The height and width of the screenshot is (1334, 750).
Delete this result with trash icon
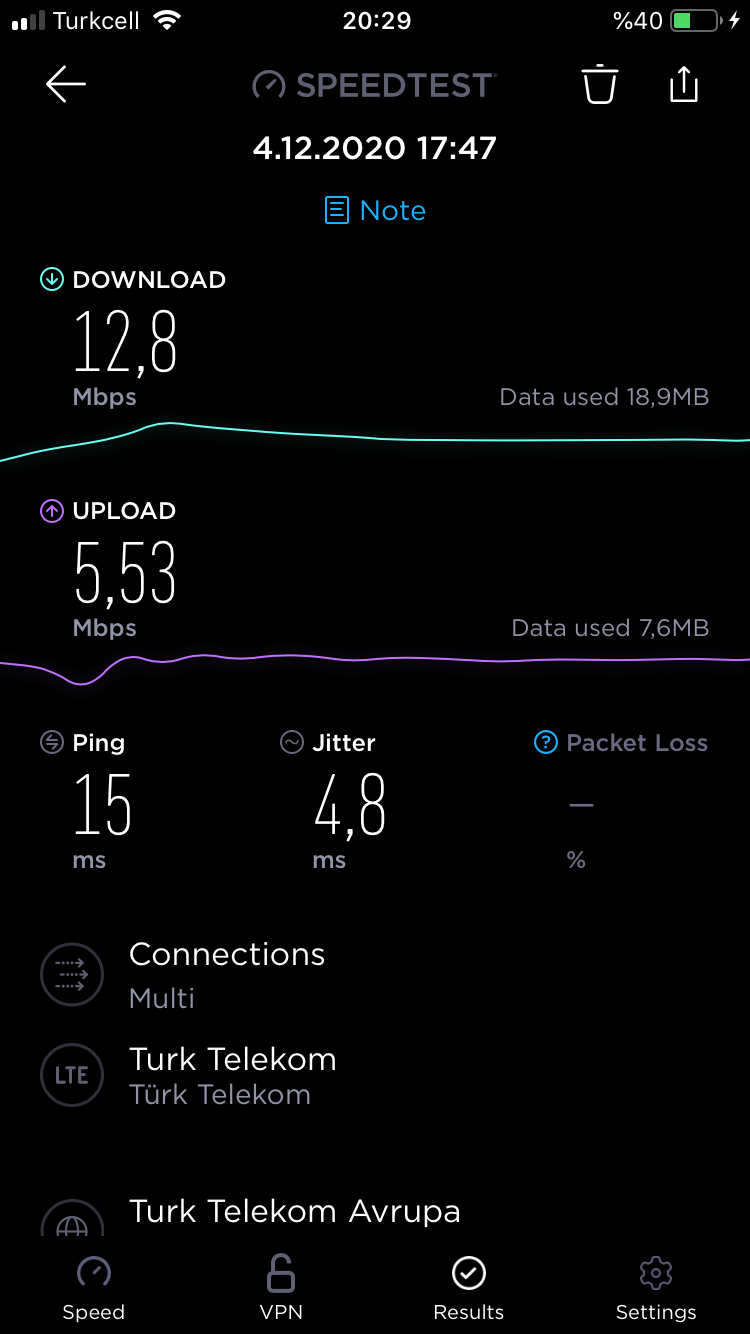[600, 85]
